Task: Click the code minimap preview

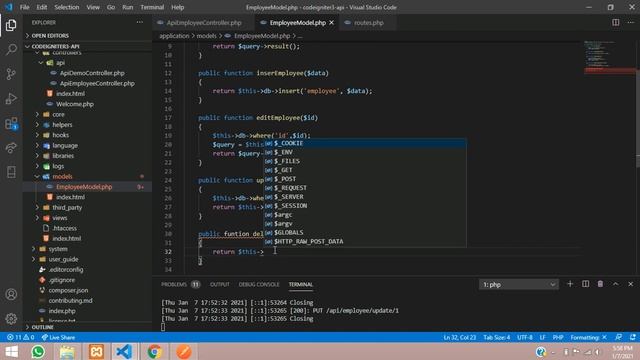Action: [608, 57]
